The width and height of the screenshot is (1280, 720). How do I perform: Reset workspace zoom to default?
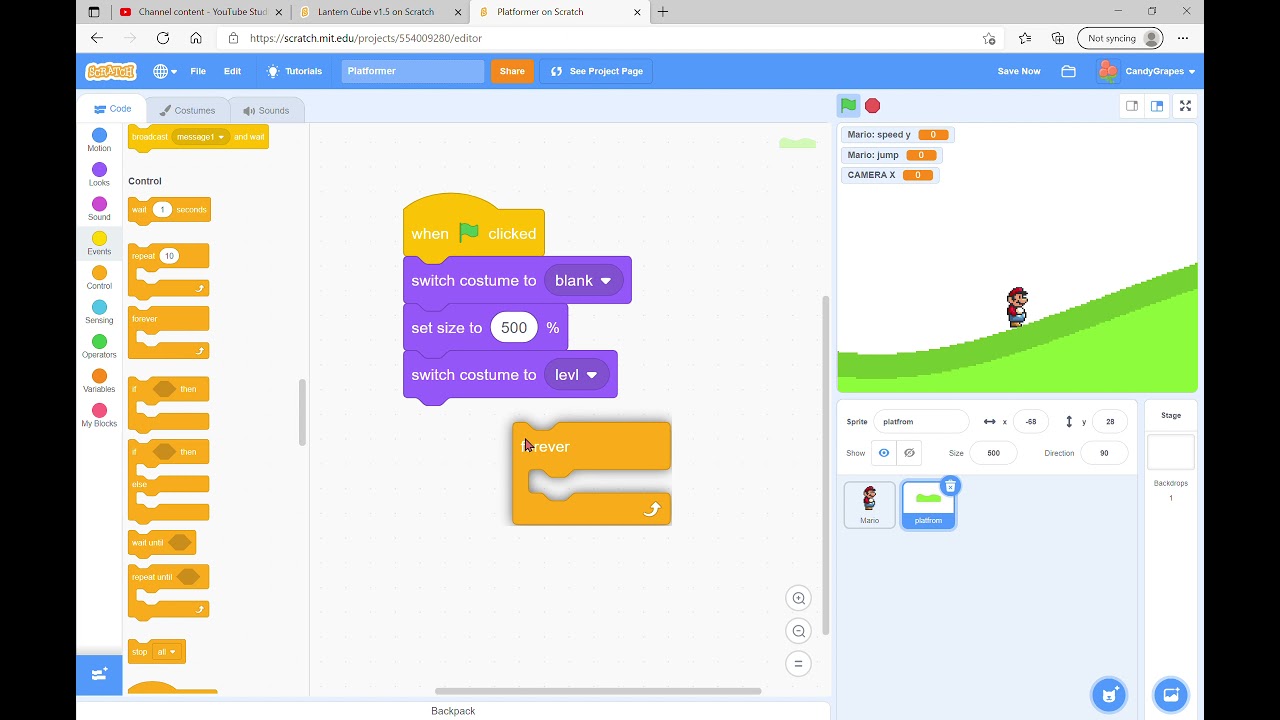pos(798,663)
